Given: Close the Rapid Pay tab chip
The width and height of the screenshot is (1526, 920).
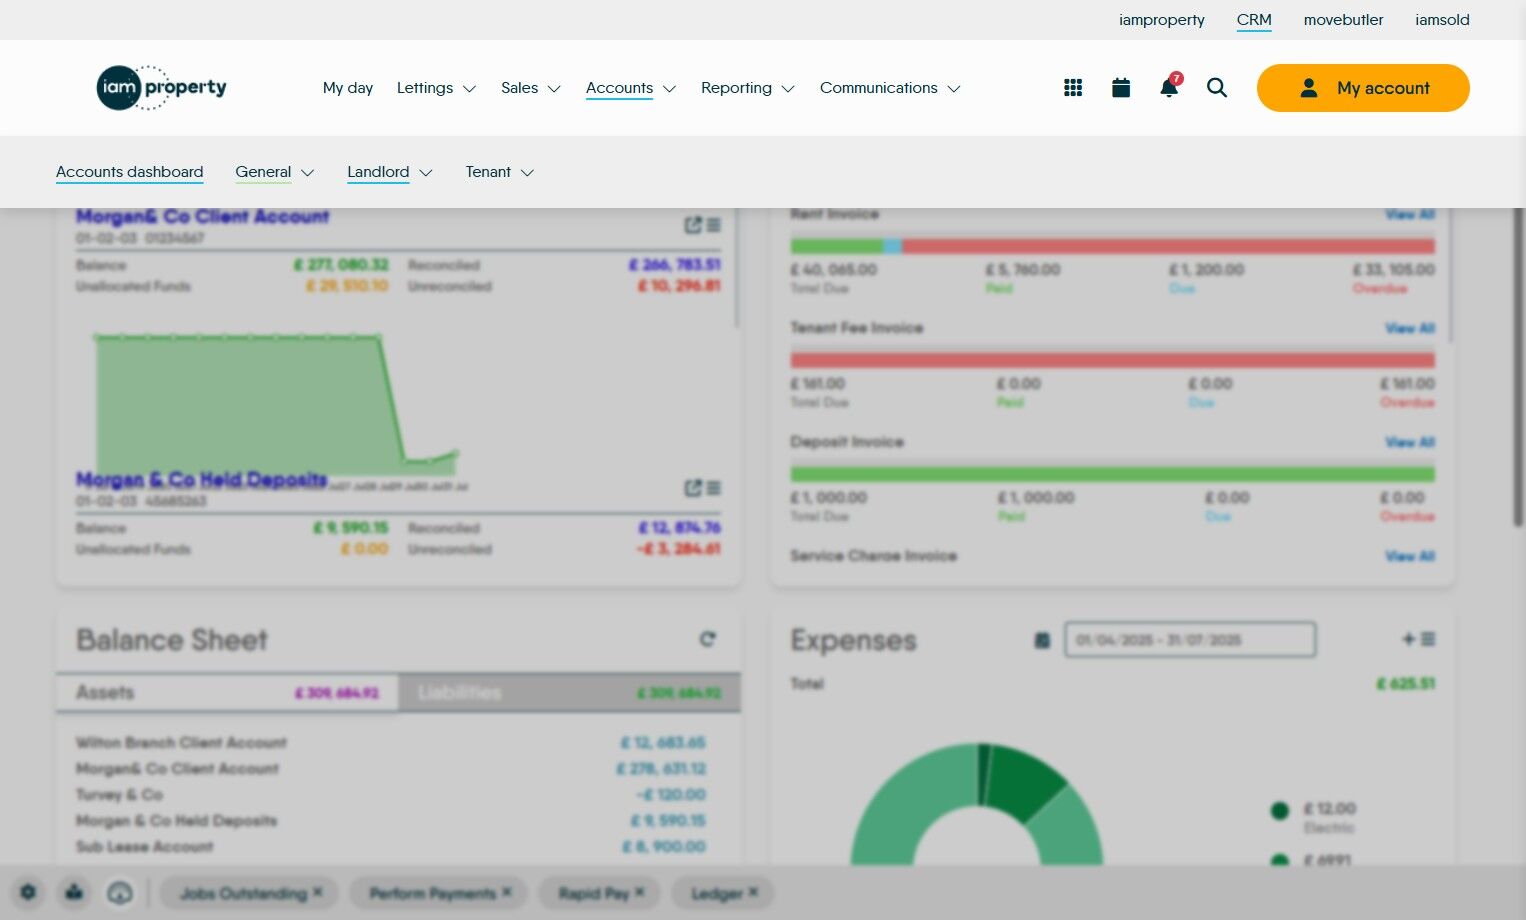Looking at the screenshot, I should point(640,892).
